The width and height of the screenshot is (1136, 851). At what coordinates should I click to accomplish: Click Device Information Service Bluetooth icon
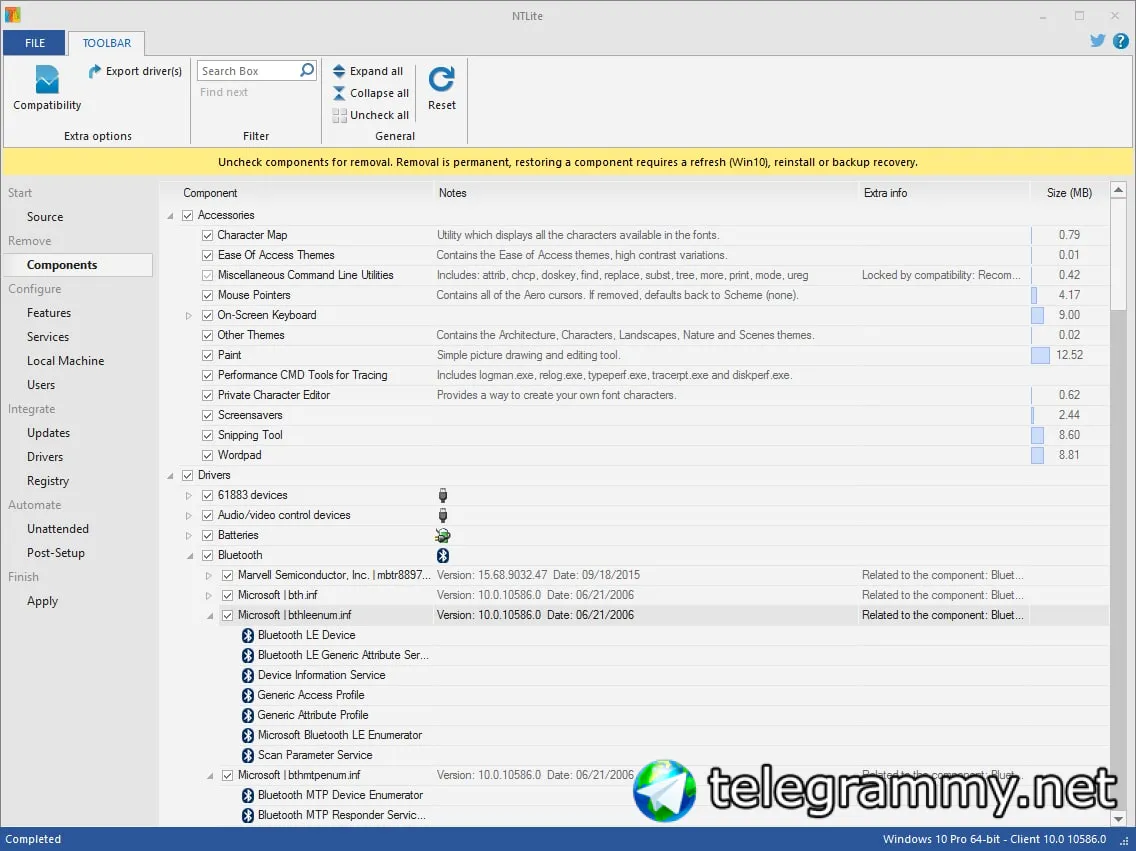[x=248, y=675]
